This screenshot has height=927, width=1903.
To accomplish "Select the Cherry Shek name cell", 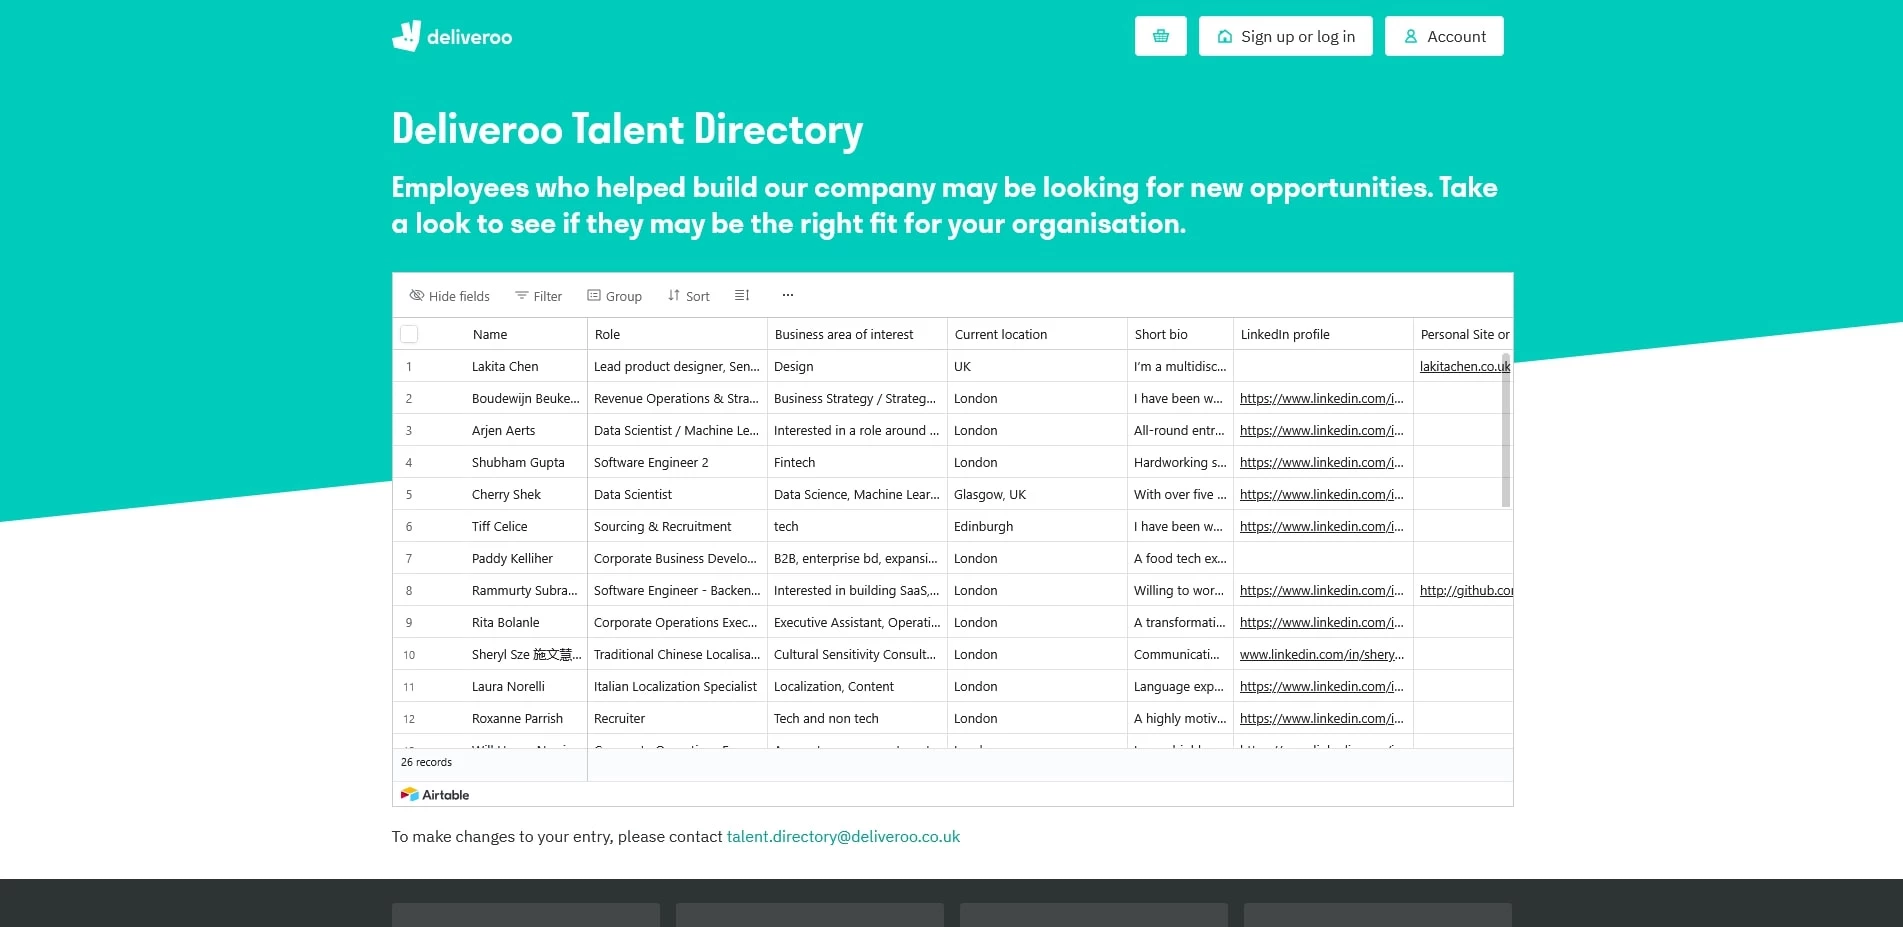I will click(x=506, y=495).
